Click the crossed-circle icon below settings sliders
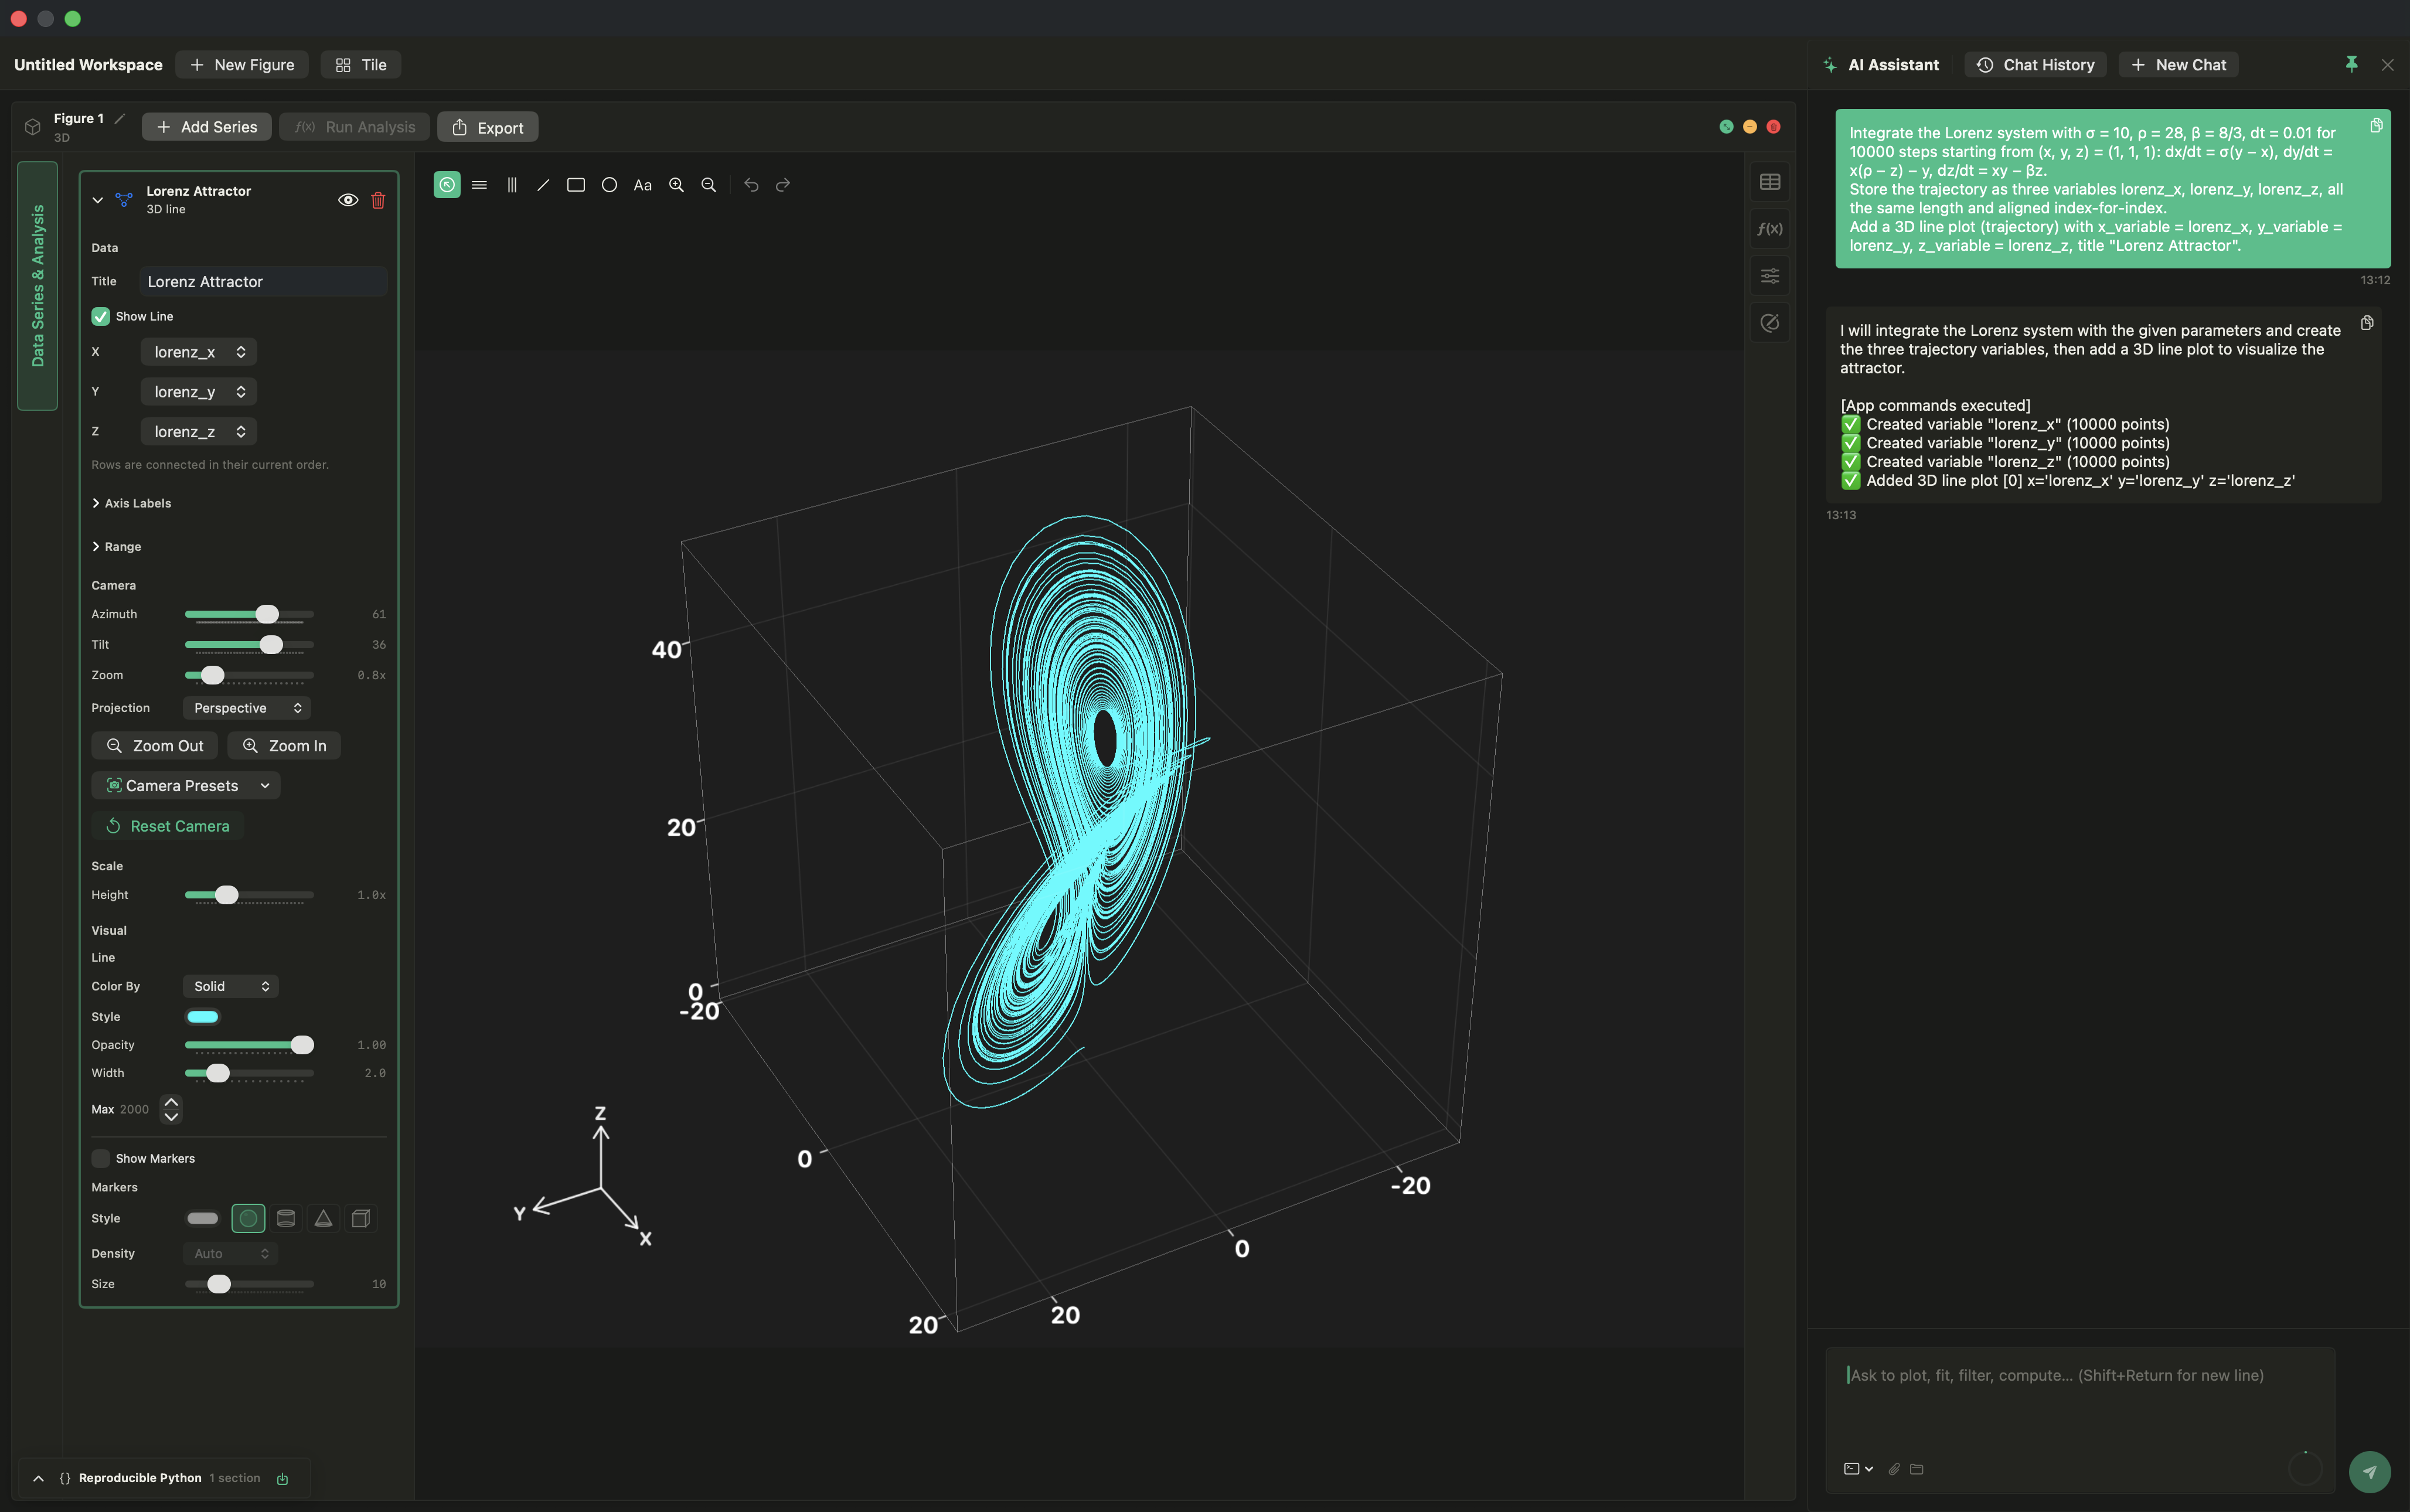Screen dimensions: 2410x1512 tap(1769, 323)
